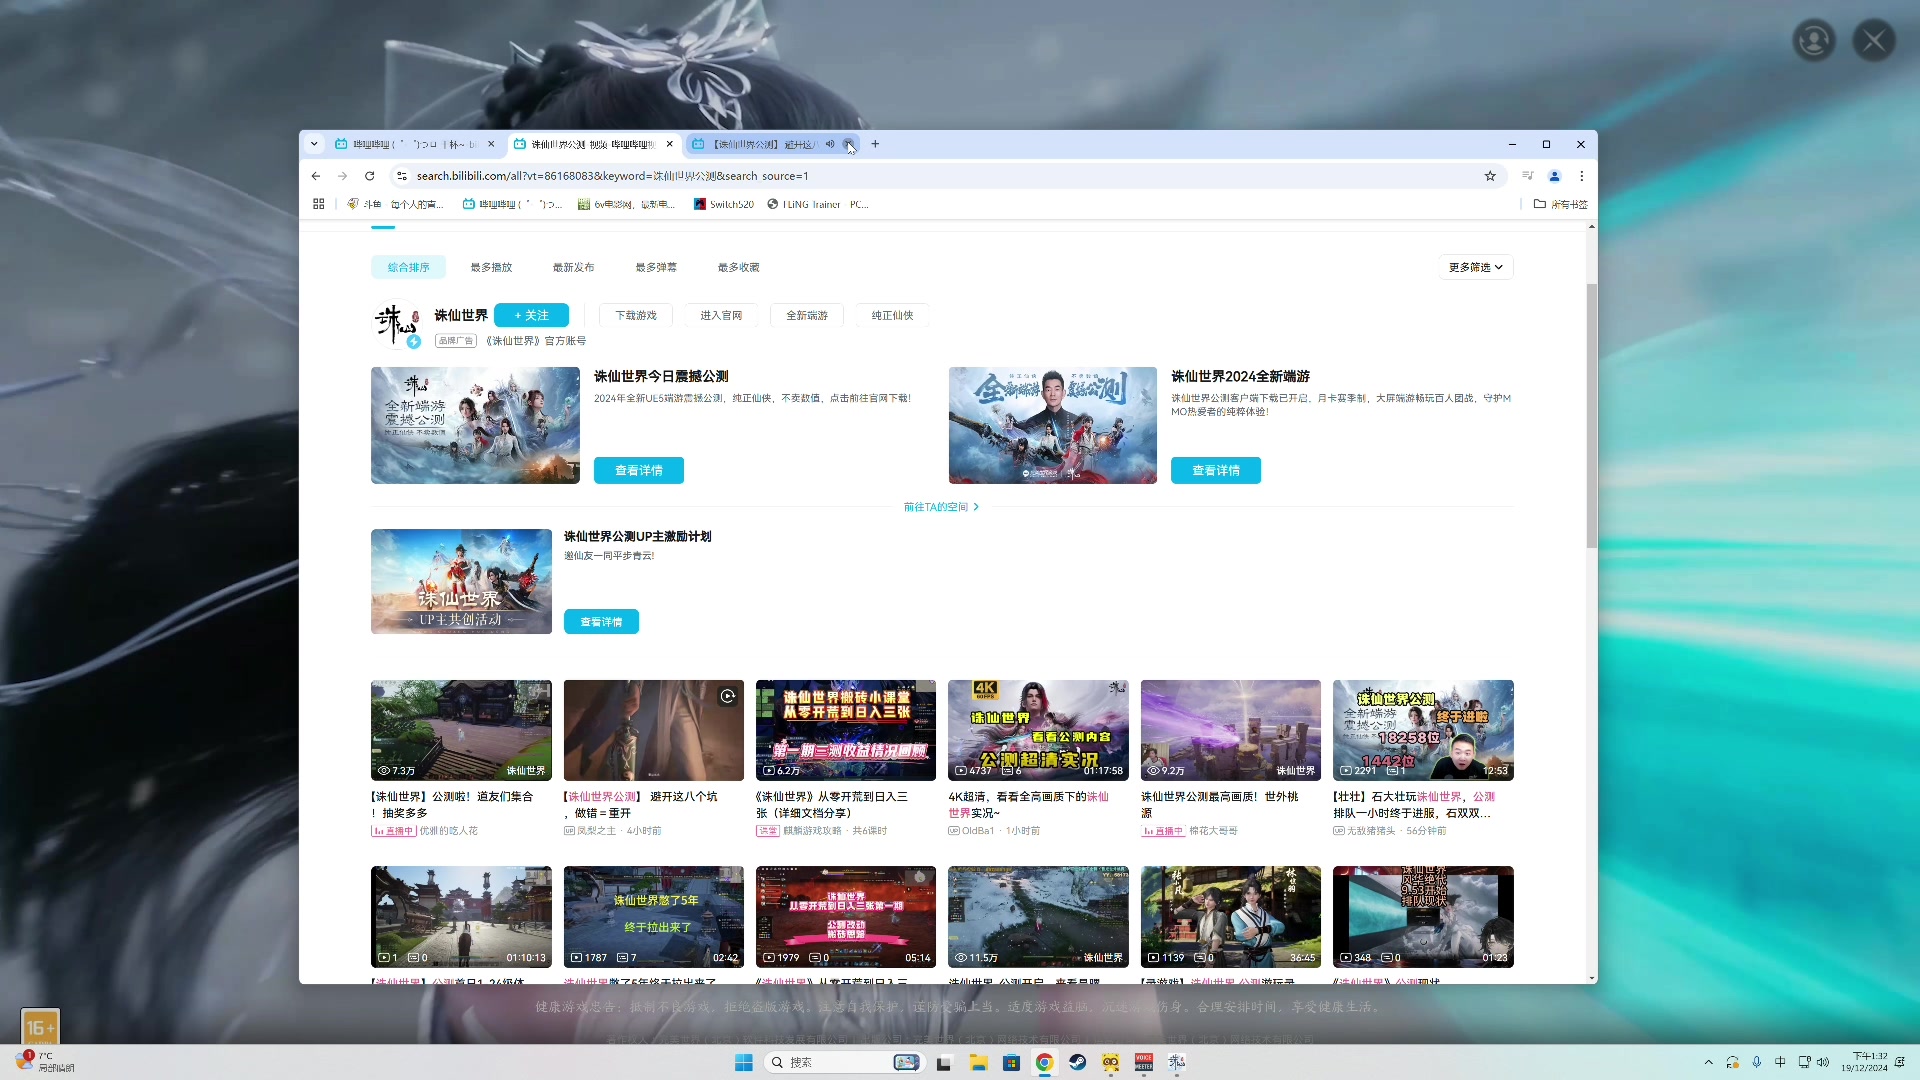Open Microsoft Store from the taskbar
Image resolution: width=1920 pixels, height=1080 pixels.
point(1011,1062)
